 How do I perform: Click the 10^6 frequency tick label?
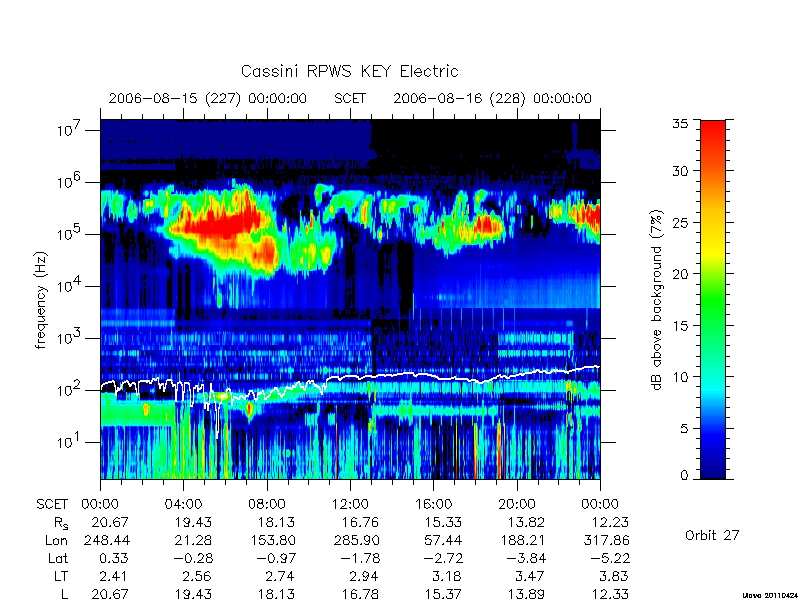pos(70,182)
